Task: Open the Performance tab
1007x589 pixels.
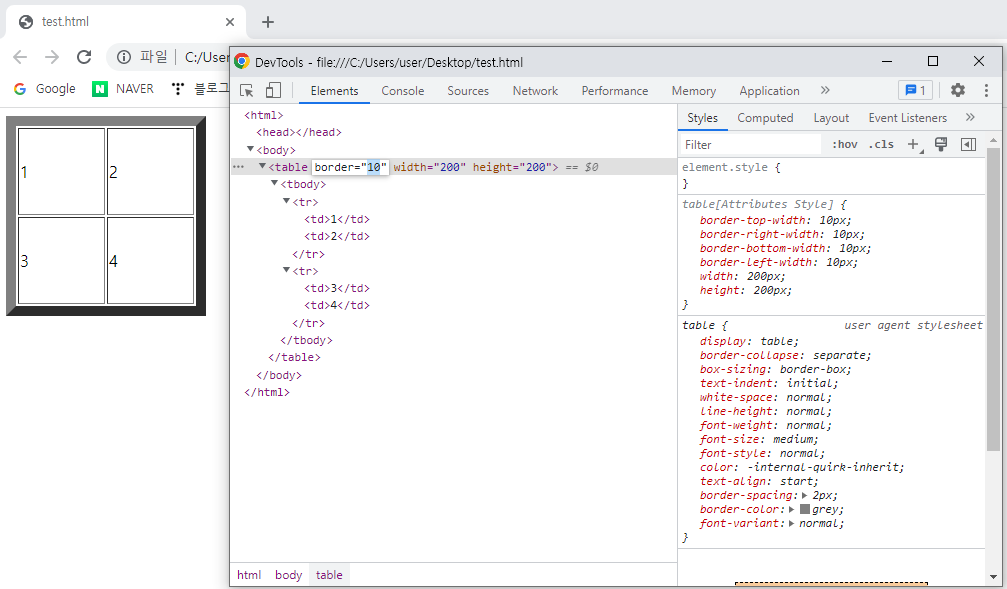Action: (615, 91)
